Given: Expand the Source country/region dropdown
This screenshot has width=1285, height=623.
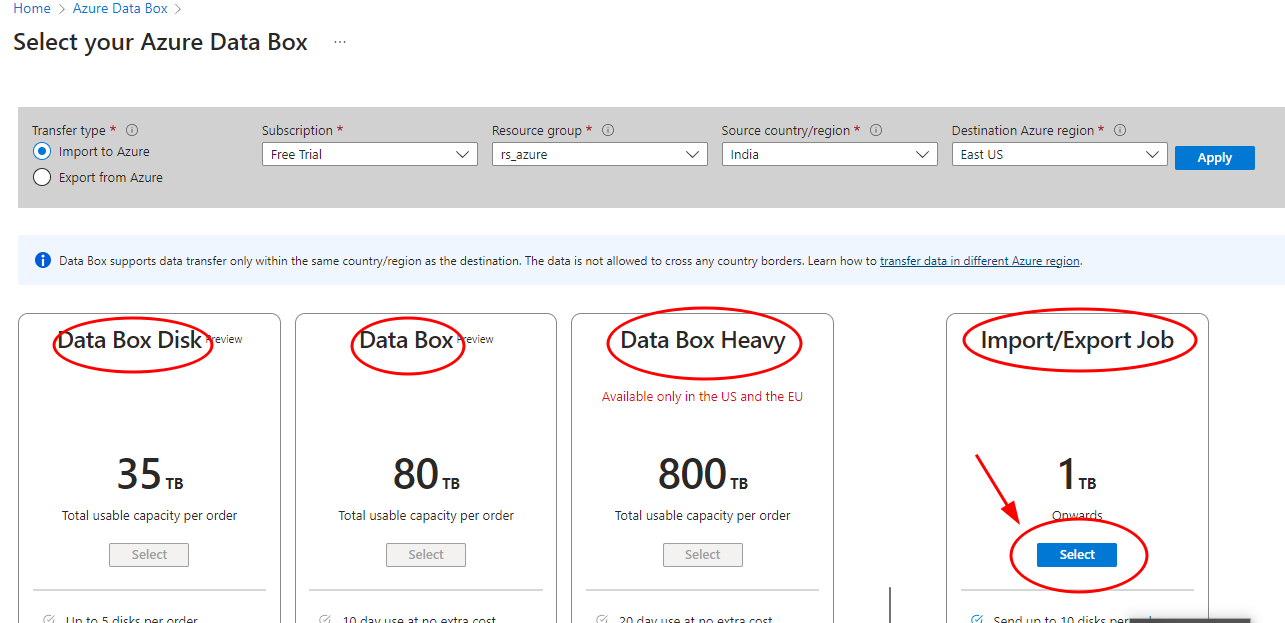Looking at the screenshot, I should [x=829, y=153].
